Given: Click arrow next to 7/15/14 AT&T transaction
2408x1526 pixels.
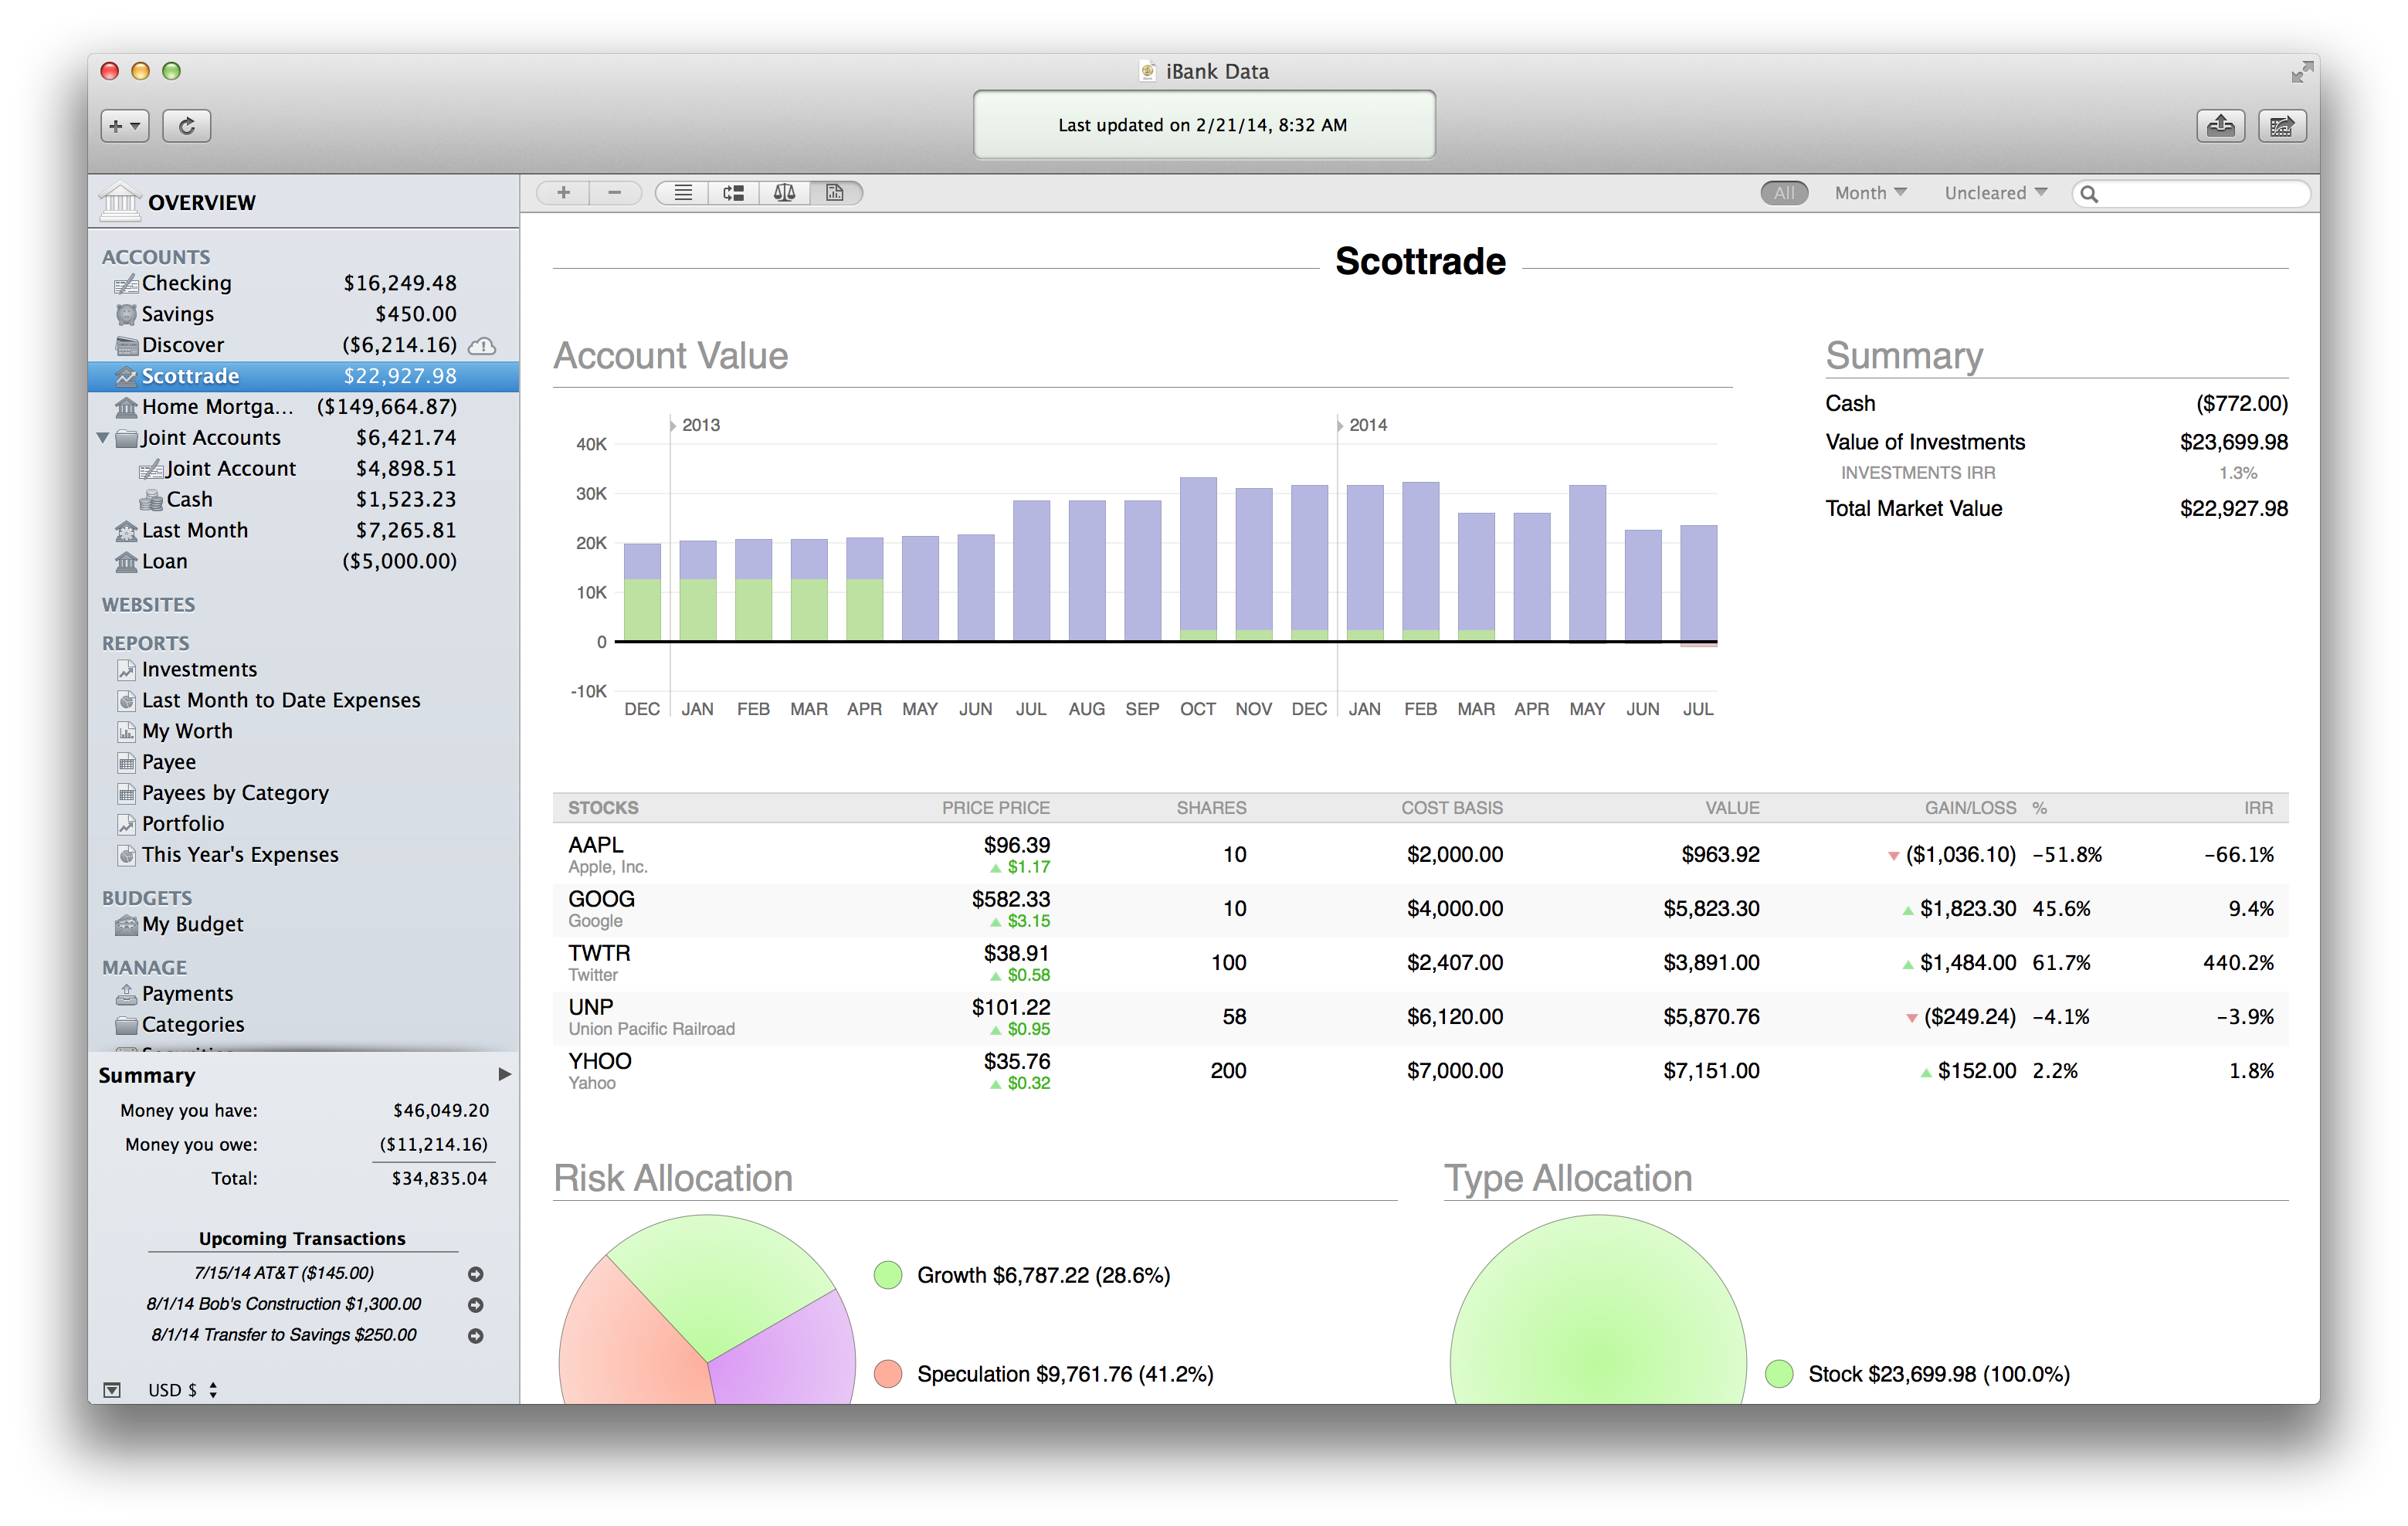Looking at the screenshot, I should click(476, 1274).
